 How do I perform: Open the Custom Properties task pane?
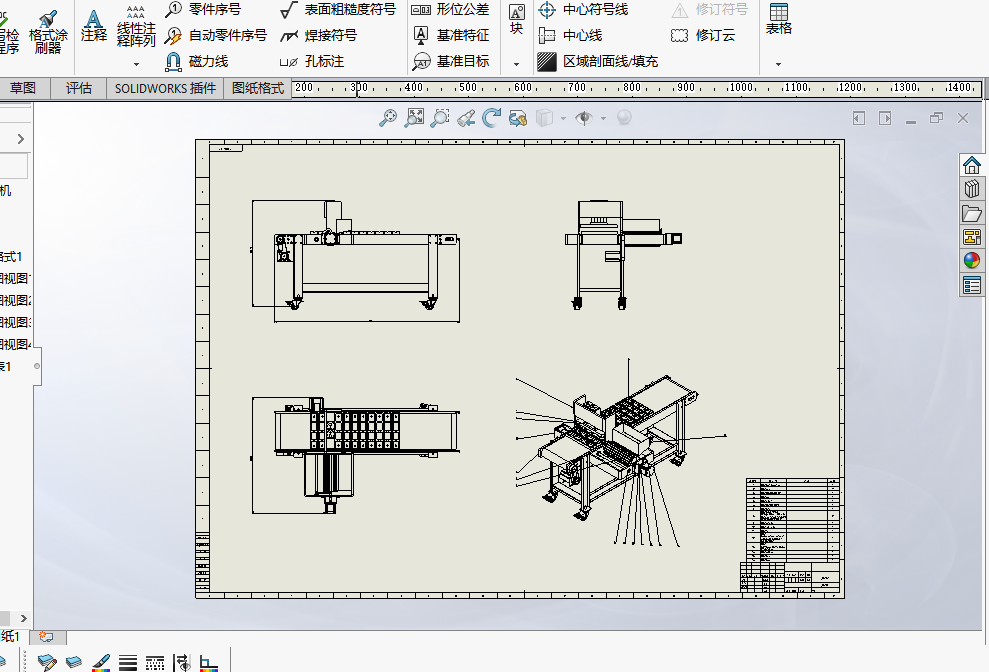pyautogui.click(x=972, y=285)
